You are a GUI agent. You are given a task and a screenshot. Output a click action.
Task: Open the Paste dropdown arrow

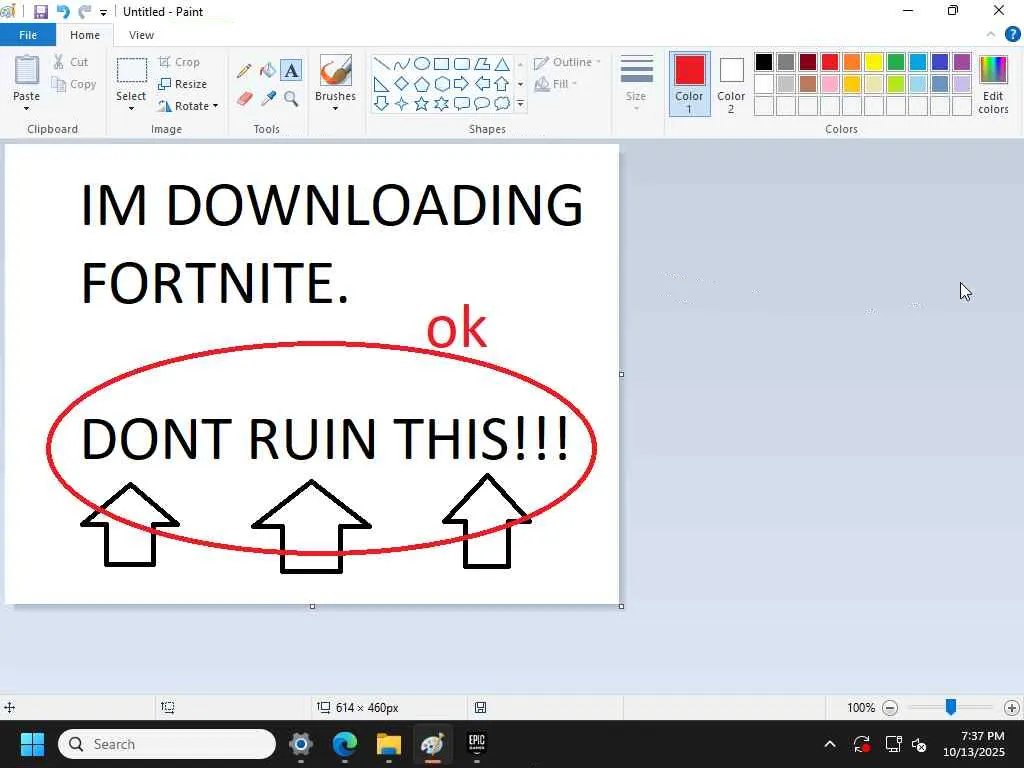pyautogui.click(x=26, y=108)
